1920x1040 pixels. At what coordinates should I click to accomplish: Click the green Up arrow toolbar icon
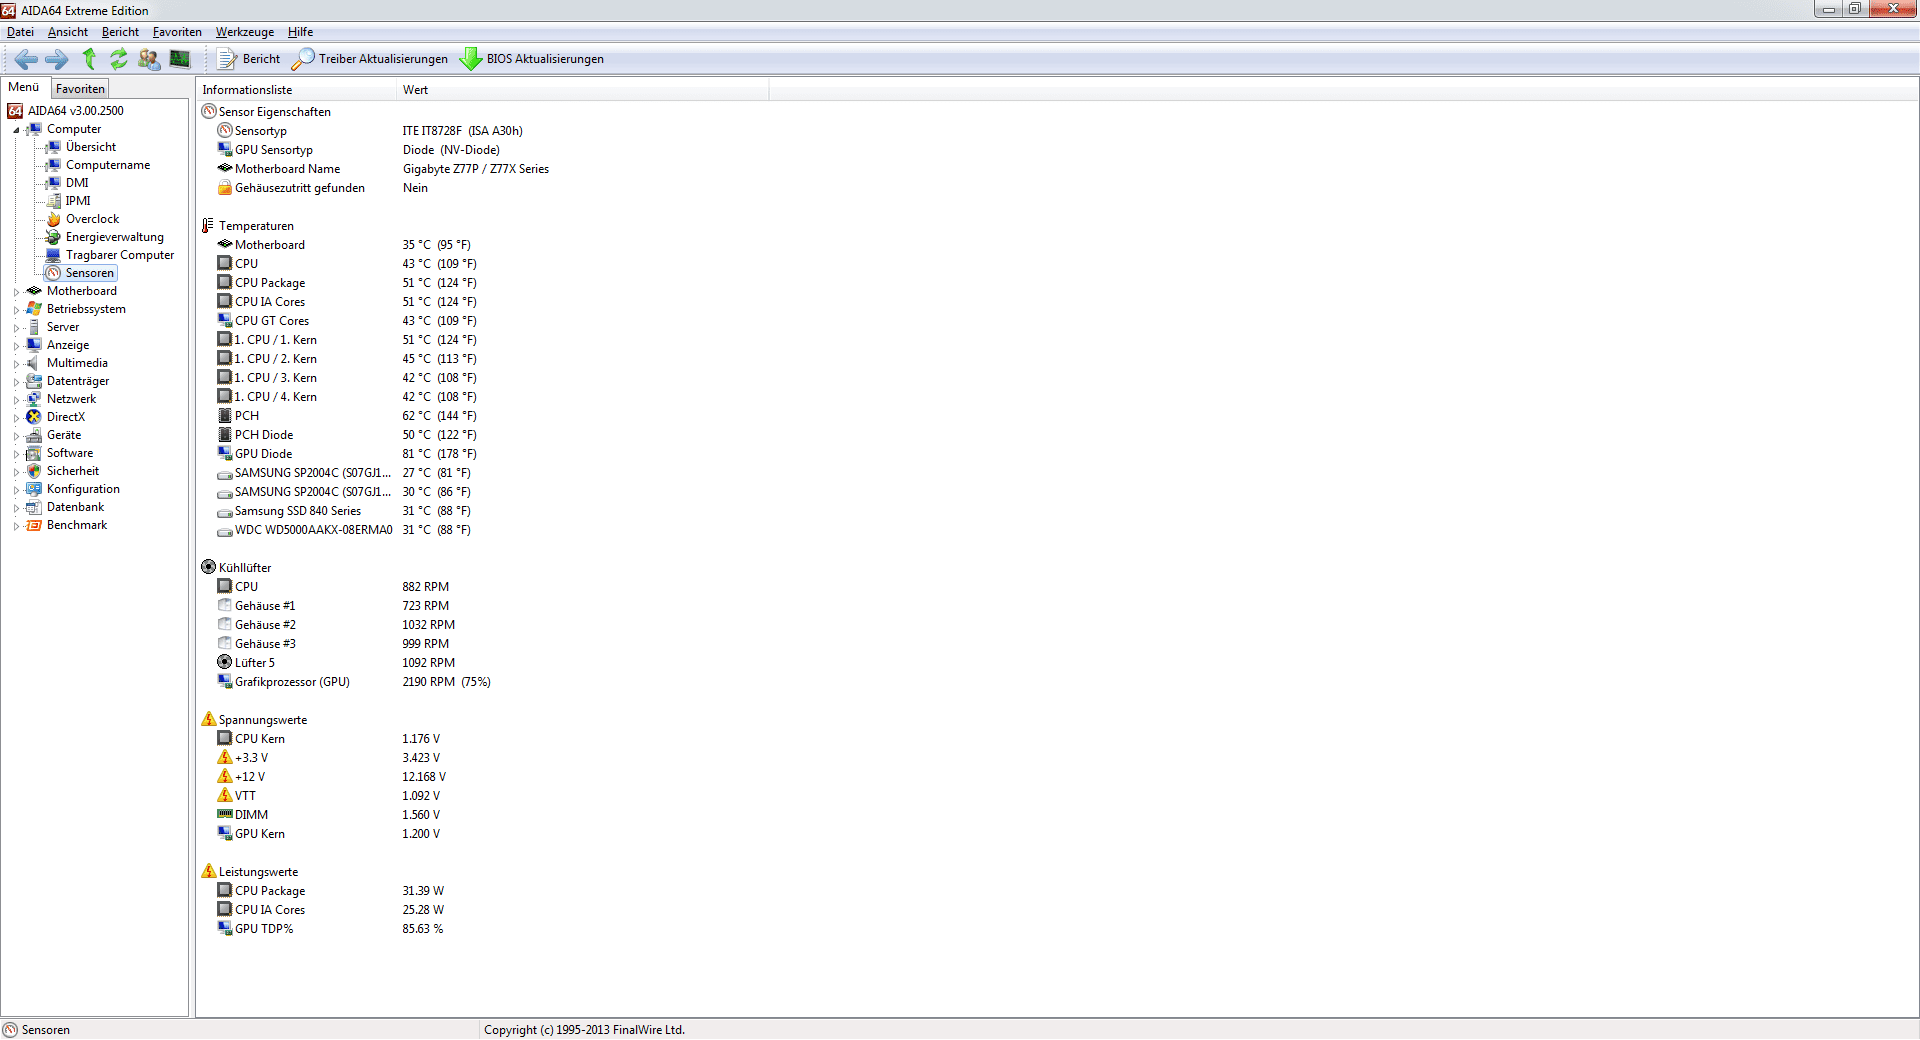point(89,59)
